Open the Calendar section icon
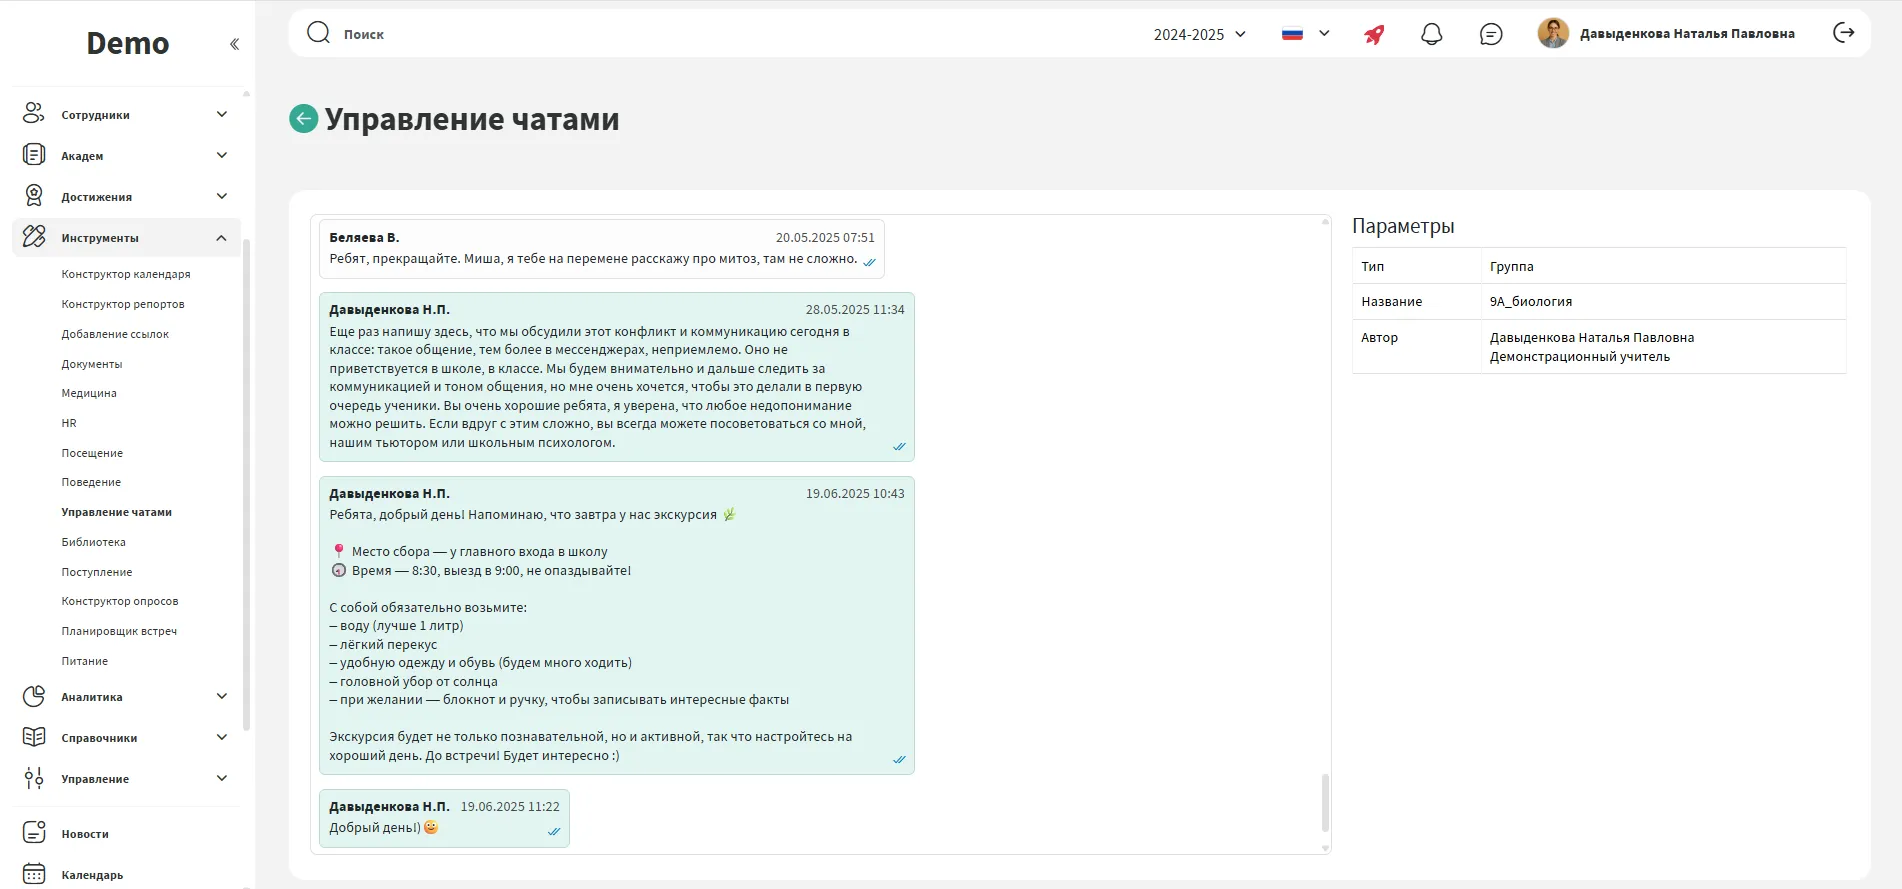The height and width of the screenshot is (889, 1902). click(34, 874)
